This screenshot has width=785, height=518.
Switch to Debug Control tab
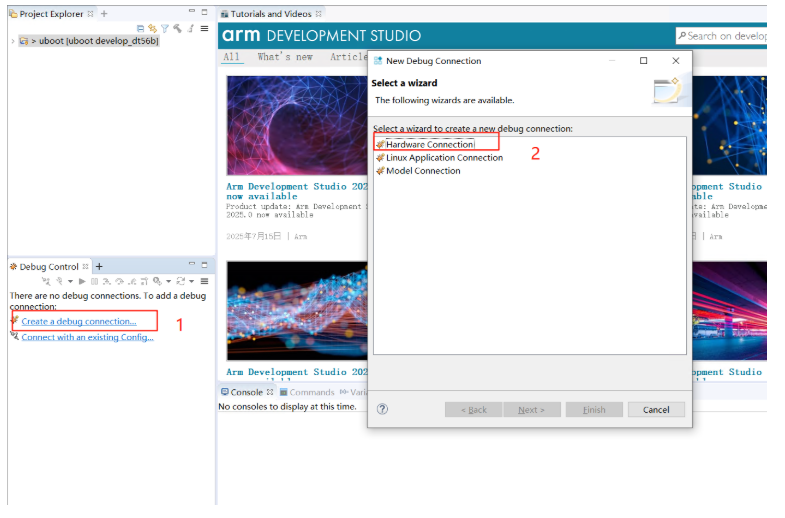tap(49, 267)
